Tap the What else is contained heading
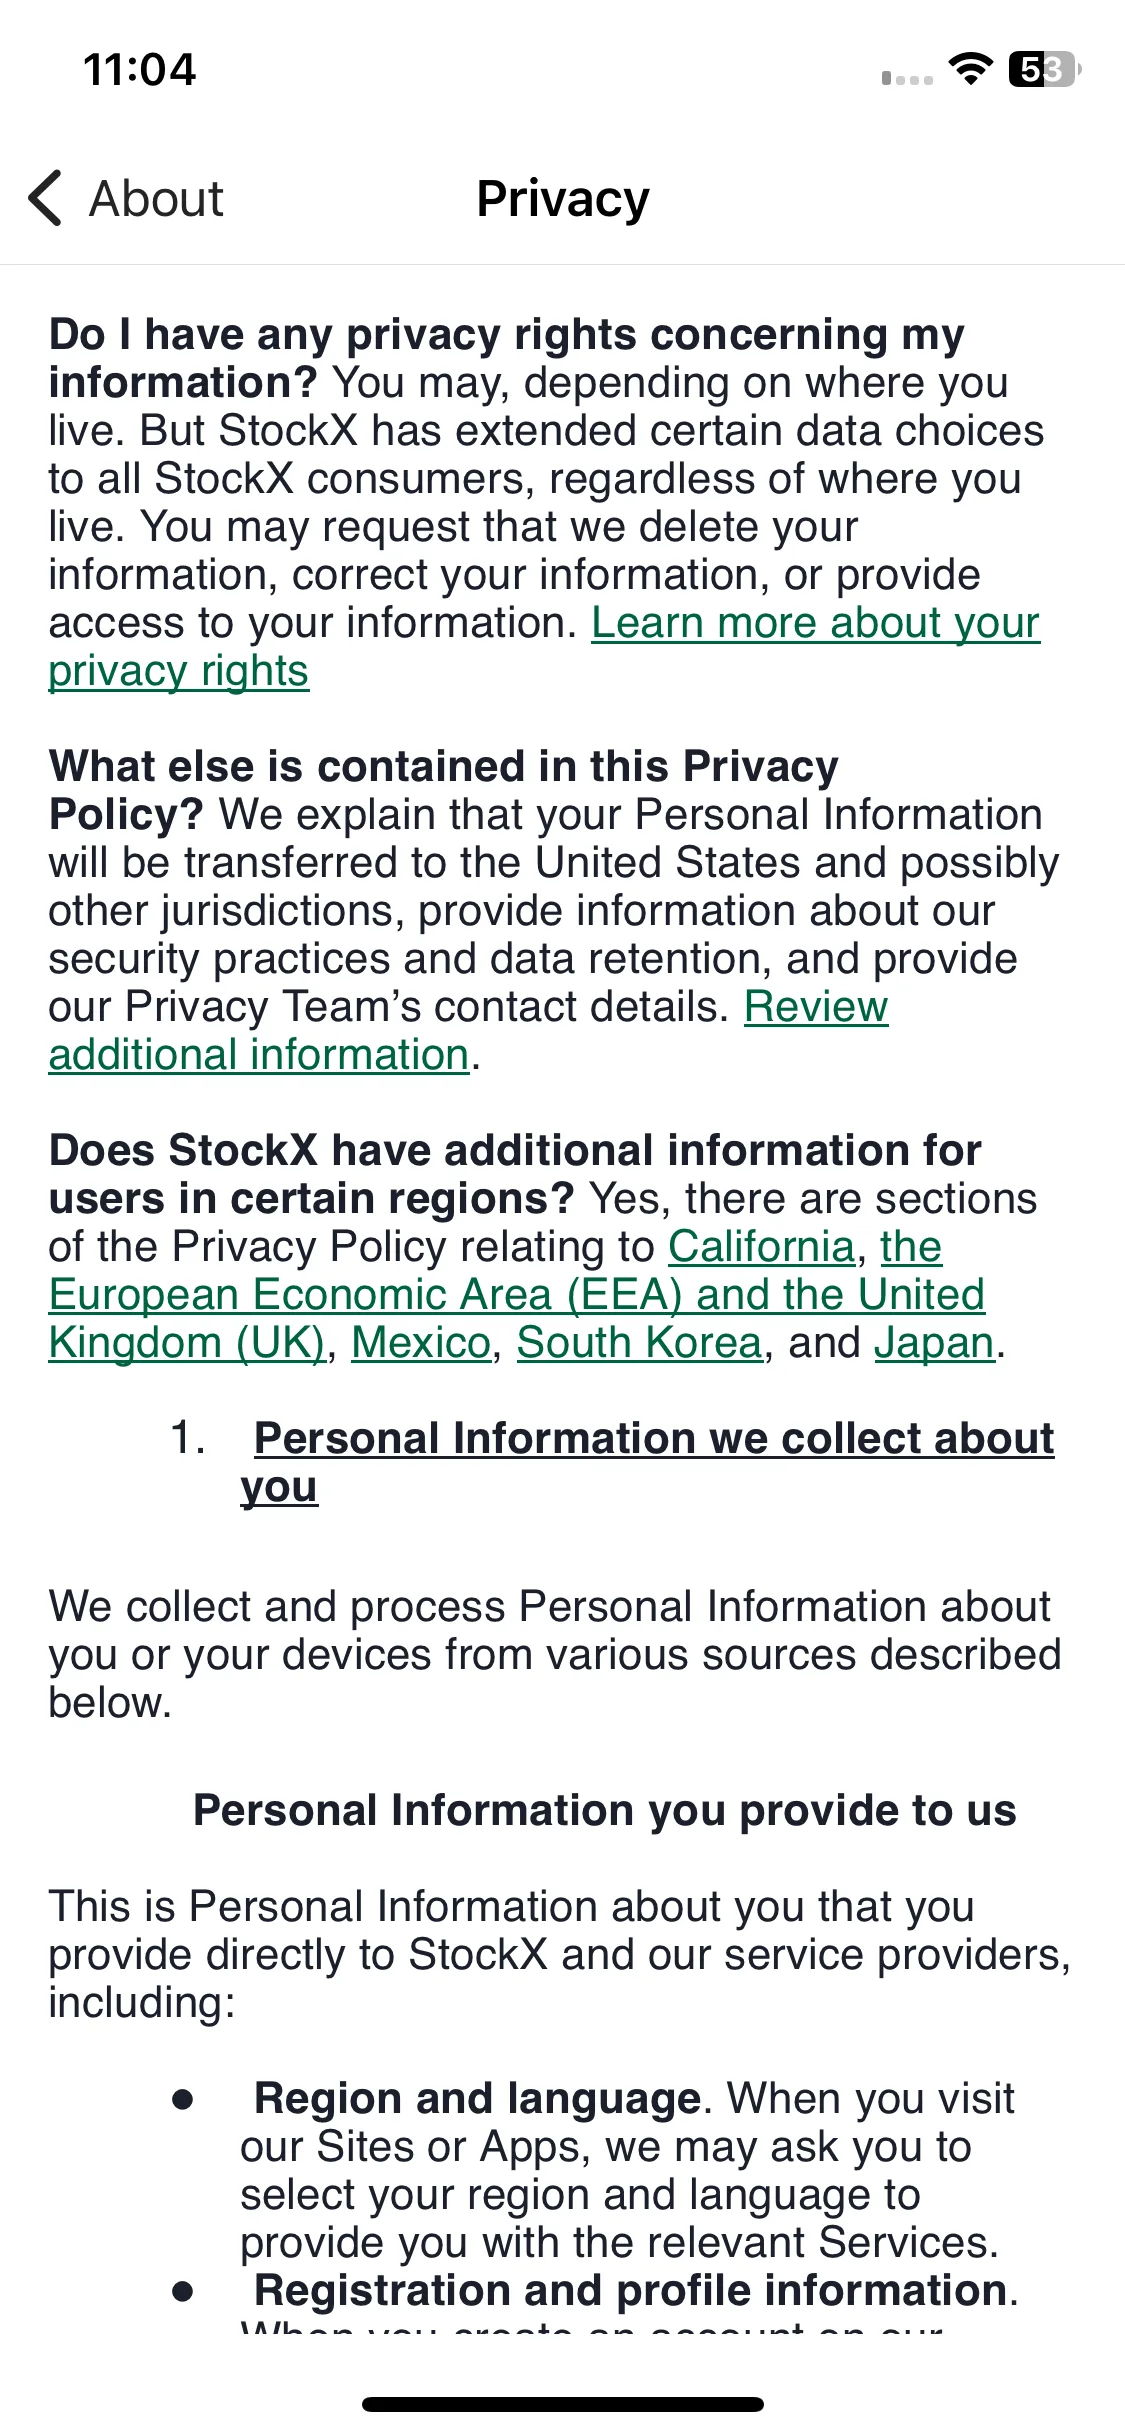 tap(444, 790)
